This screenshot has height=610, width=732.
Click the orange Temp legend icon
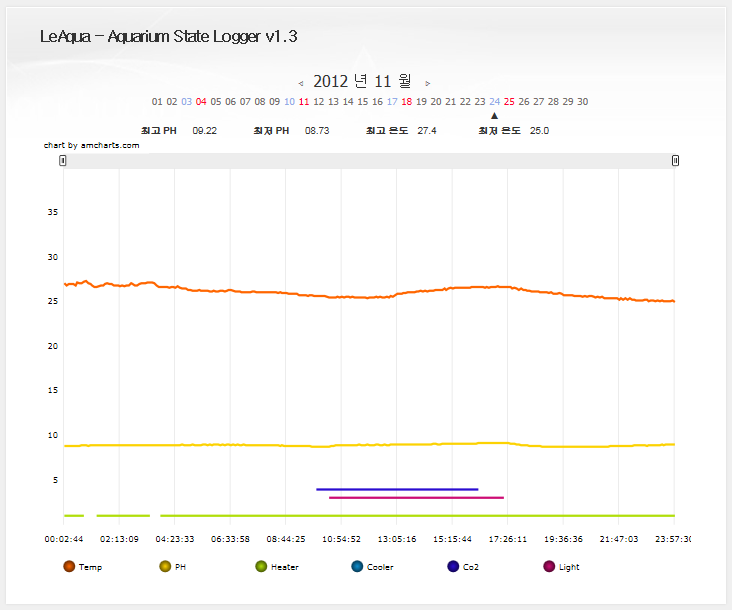pyautogui.click(x=69, y=567)
